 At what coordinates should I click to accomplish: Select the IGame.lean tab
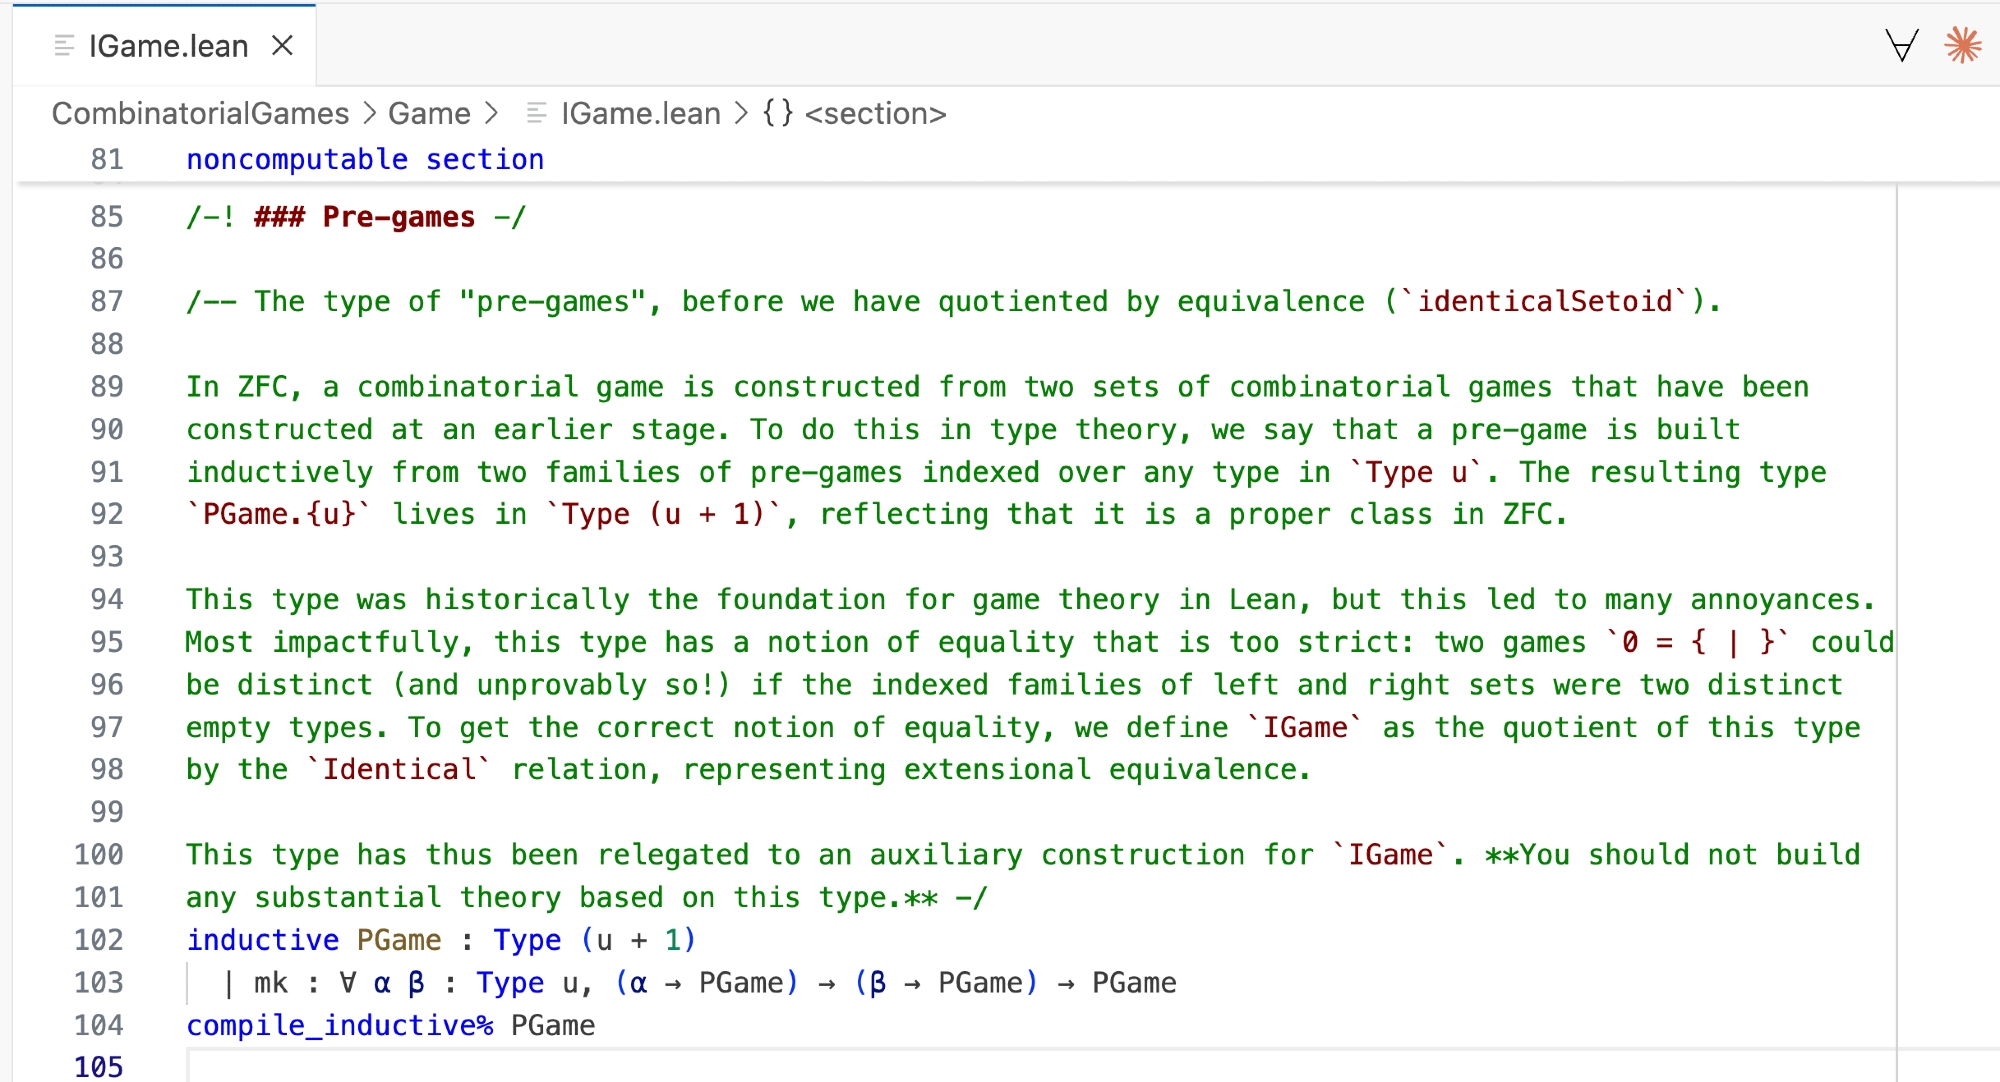pyautogui.click(x=168, y=46)
